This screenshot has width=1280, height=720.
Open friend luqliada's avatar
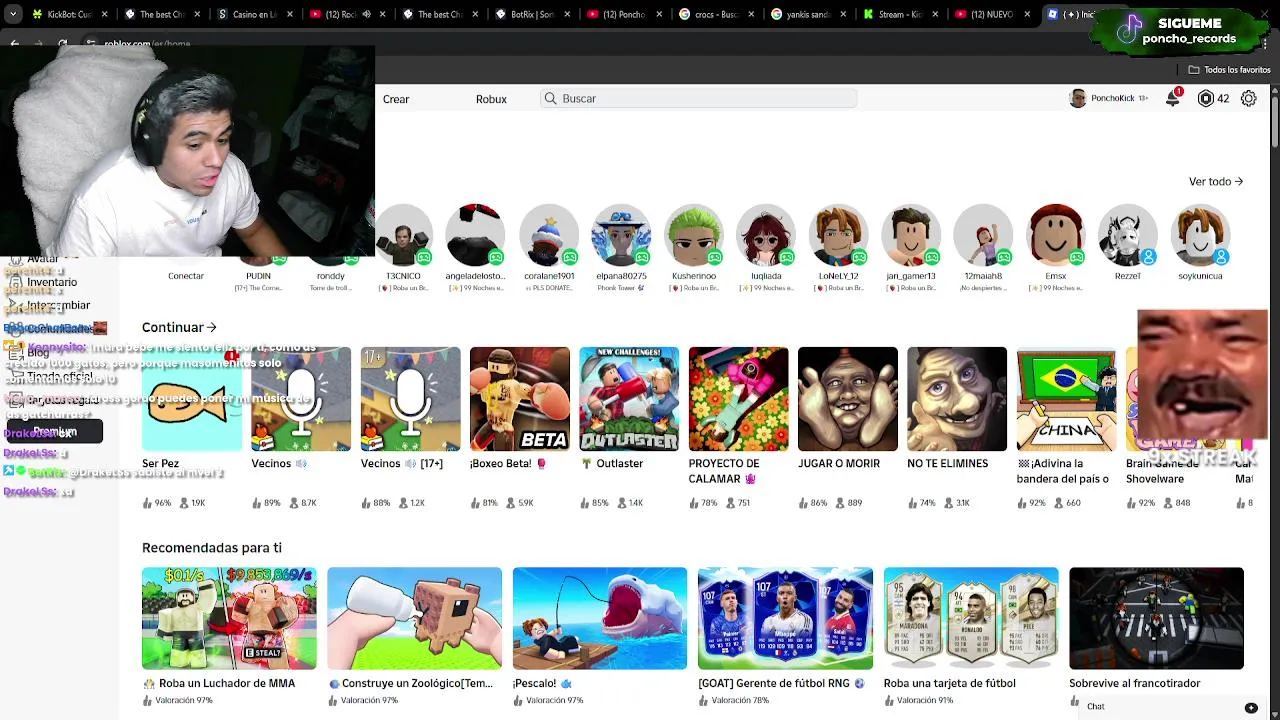[x=766, y=236]
